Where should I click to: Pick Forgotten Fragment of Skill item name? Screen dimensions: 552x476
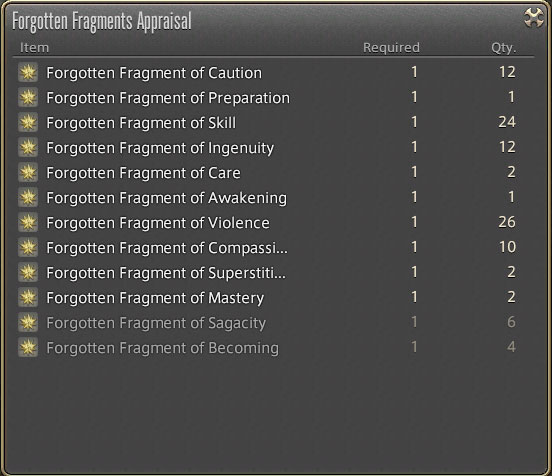pos(141,123)
